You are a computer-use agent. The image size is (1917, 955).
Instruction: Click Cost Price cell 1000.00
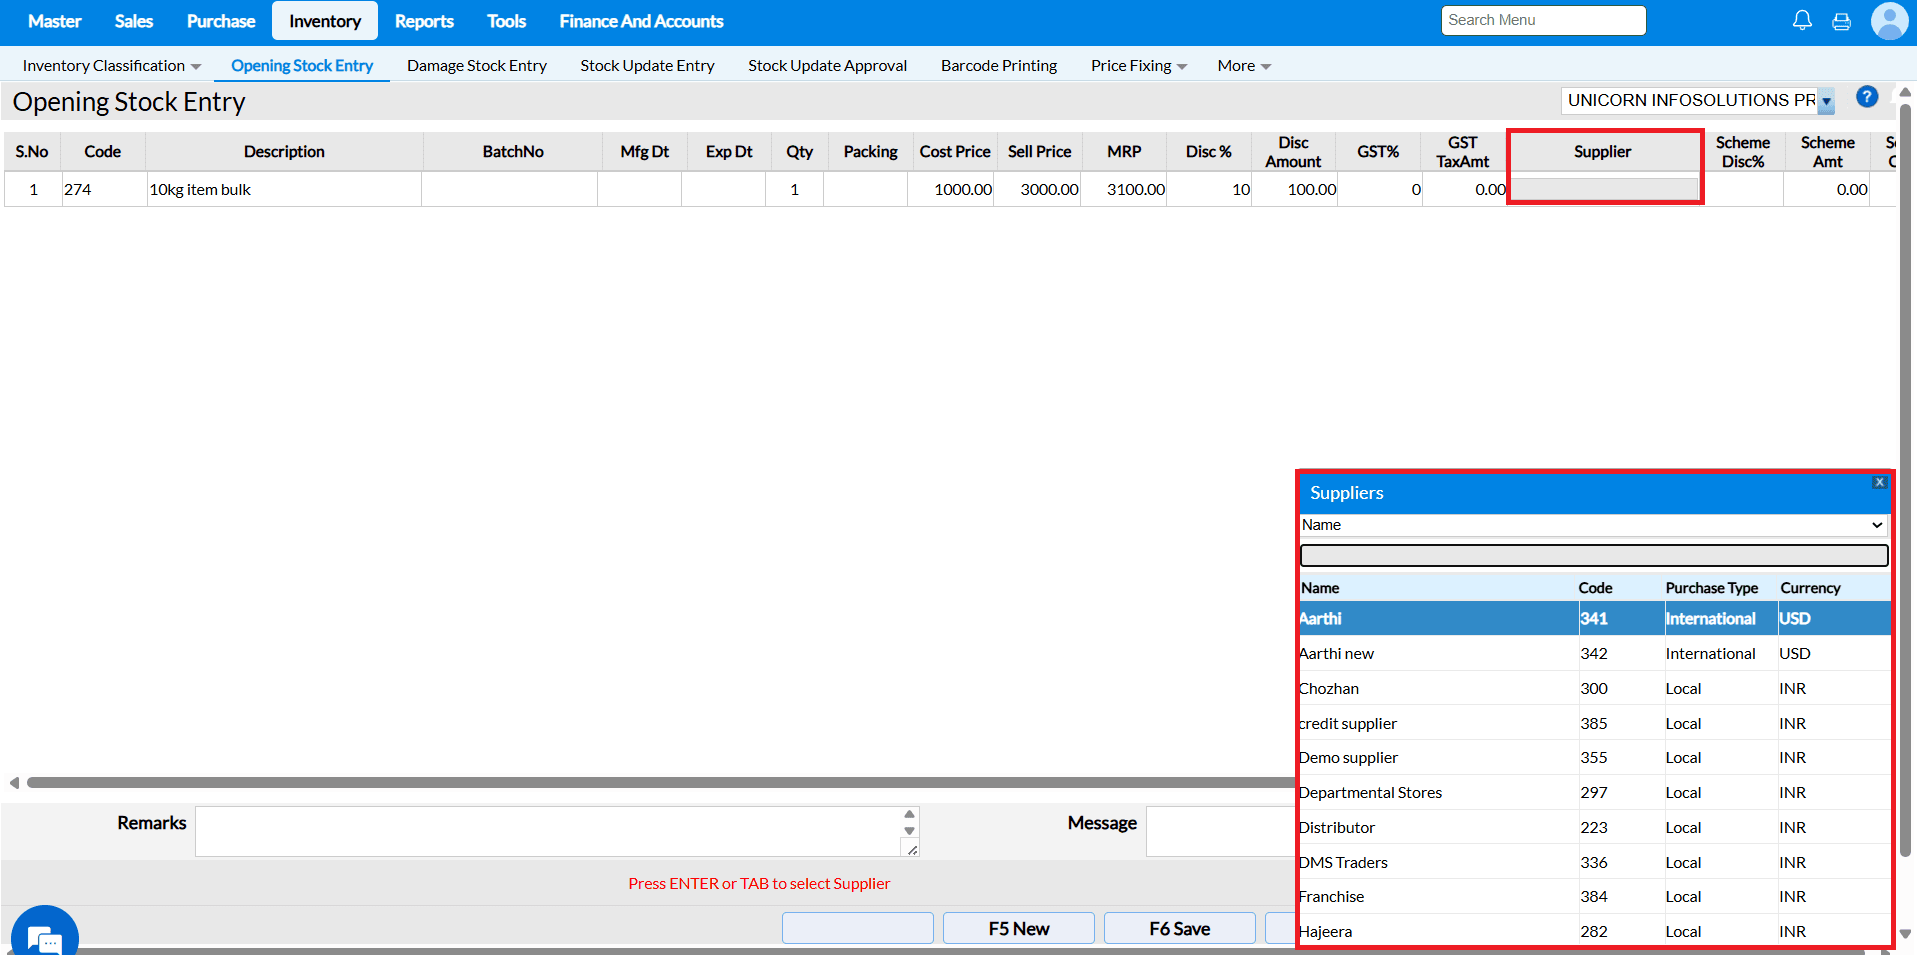coord(951,190)
